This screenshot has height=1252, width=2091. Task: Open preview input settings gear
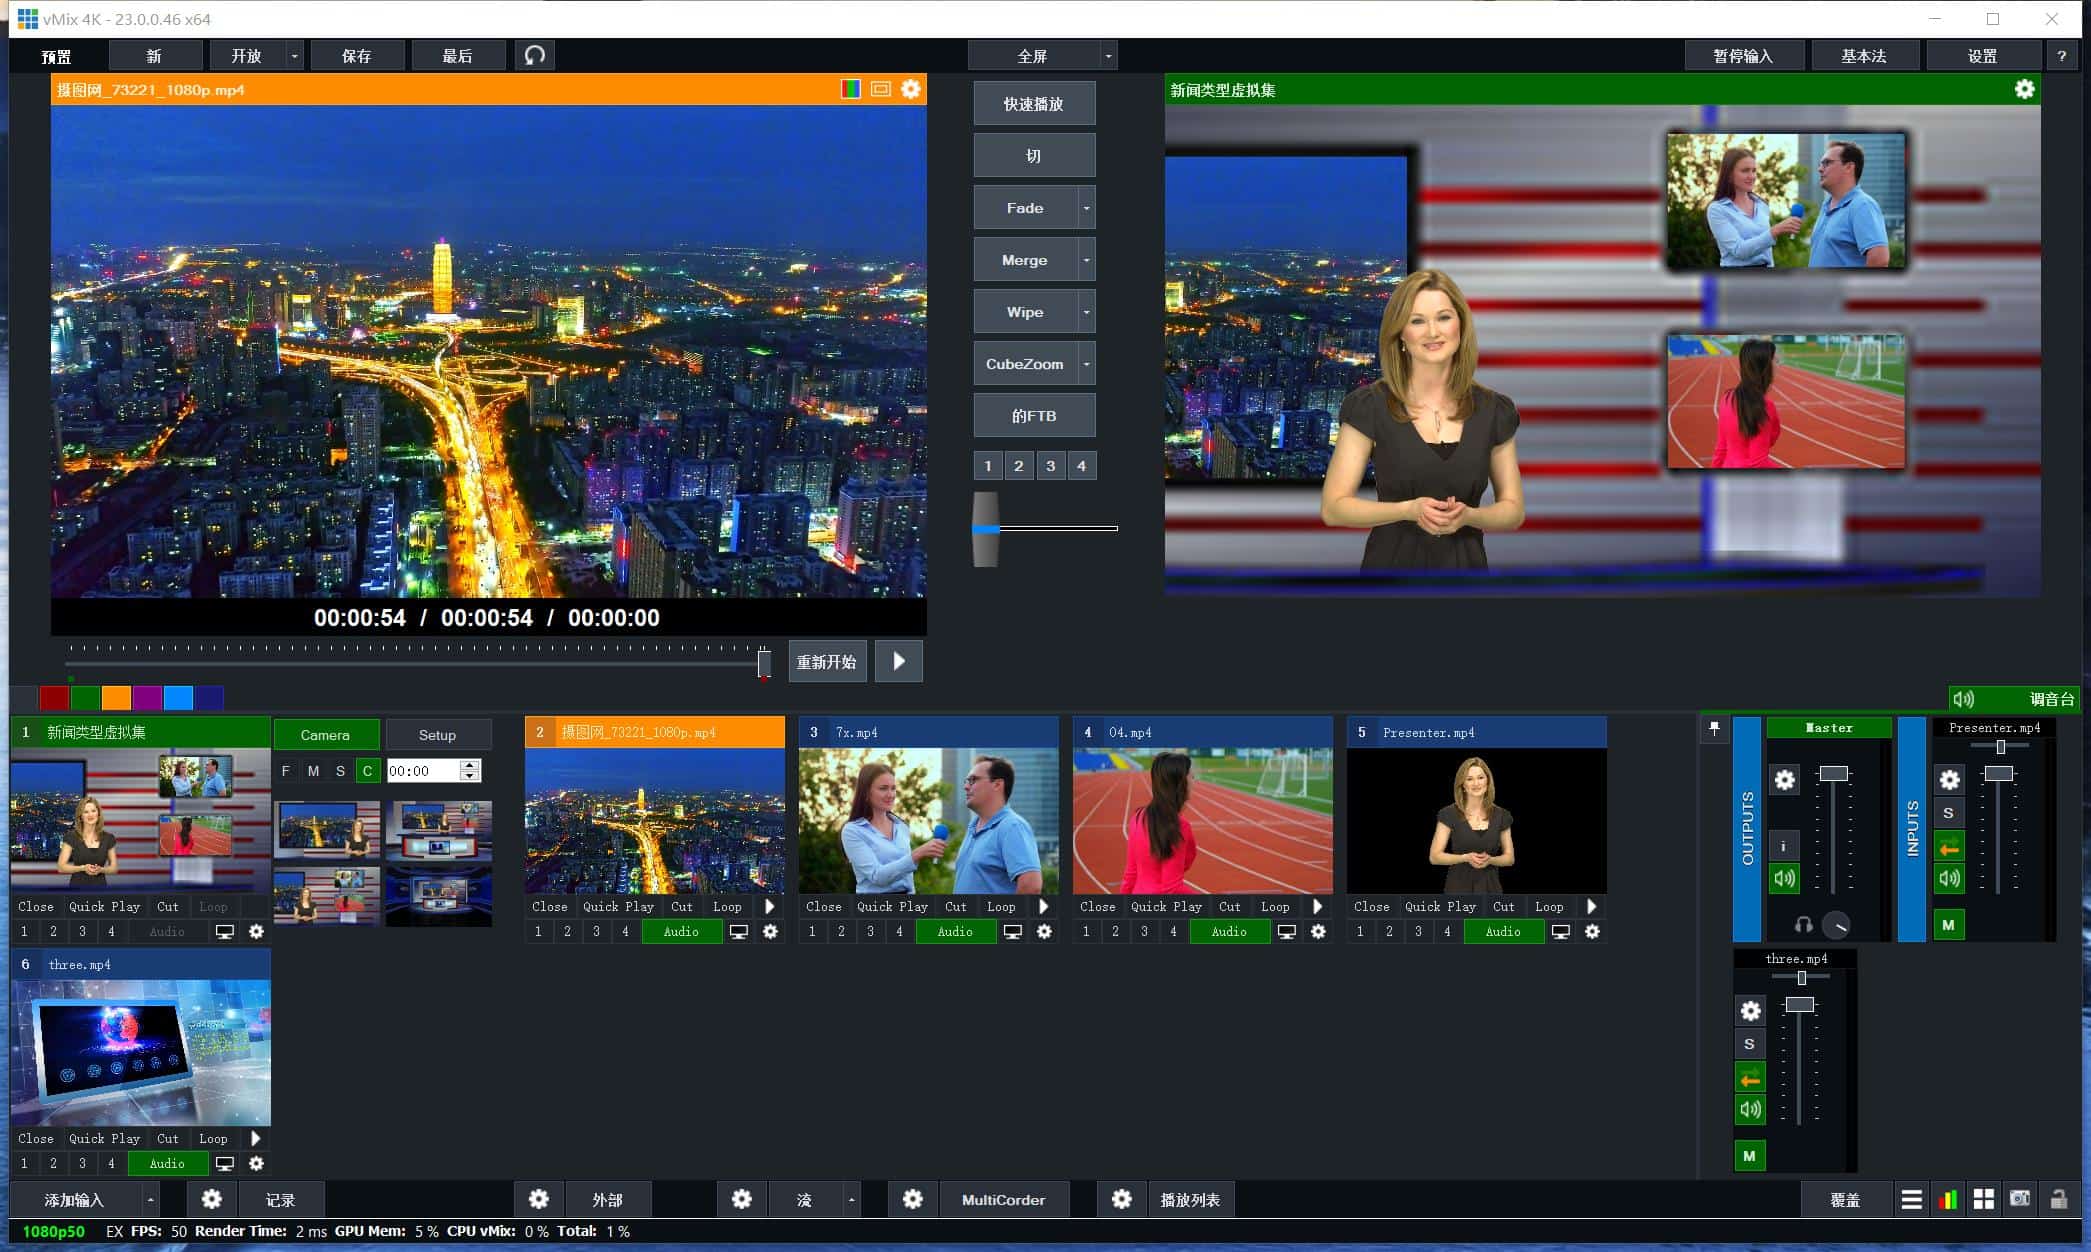tap(910, 89)
